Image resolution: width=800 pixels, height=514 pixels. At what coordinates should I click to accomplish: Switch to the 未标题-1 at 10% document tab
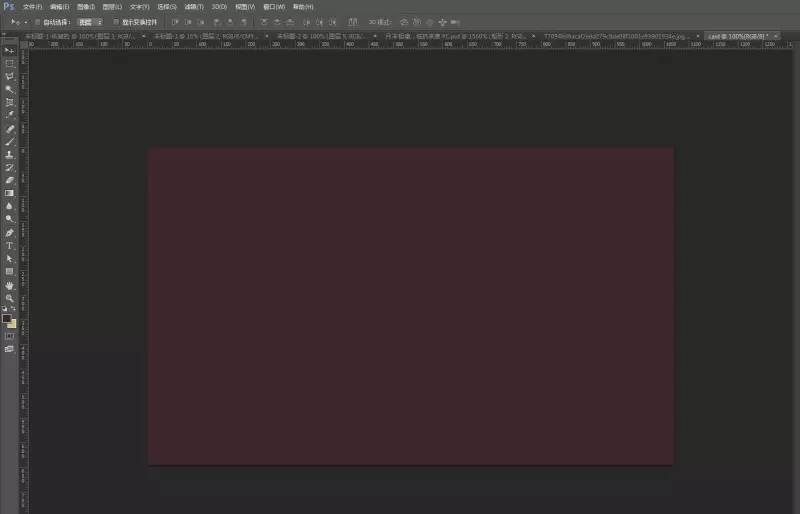tap(206, 36)
